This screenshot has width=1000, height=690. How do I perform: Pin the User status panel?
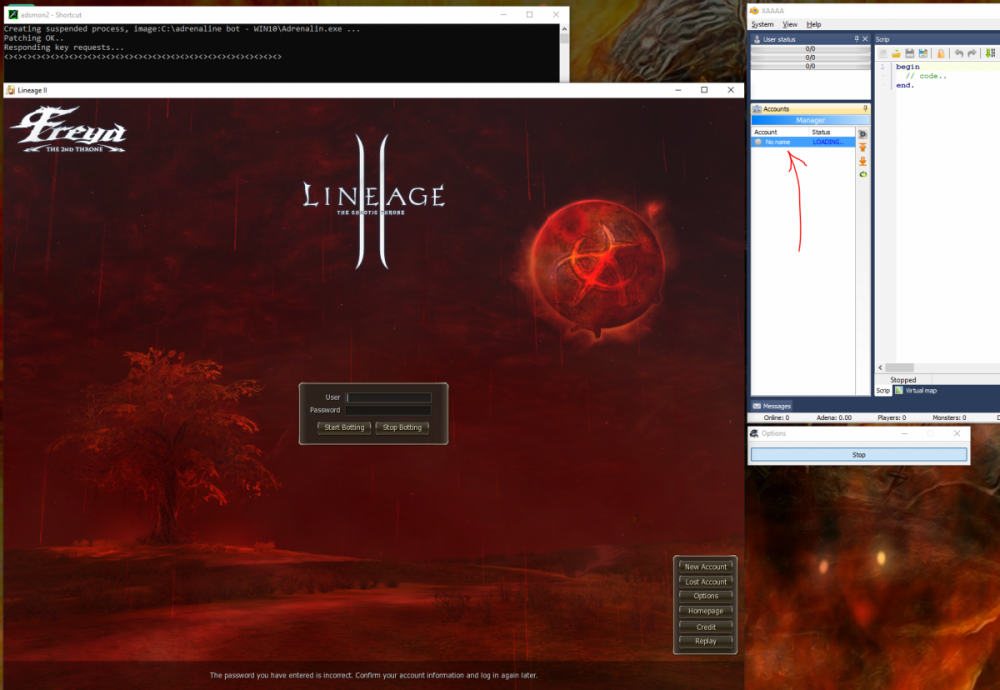(x=856, y=39)
